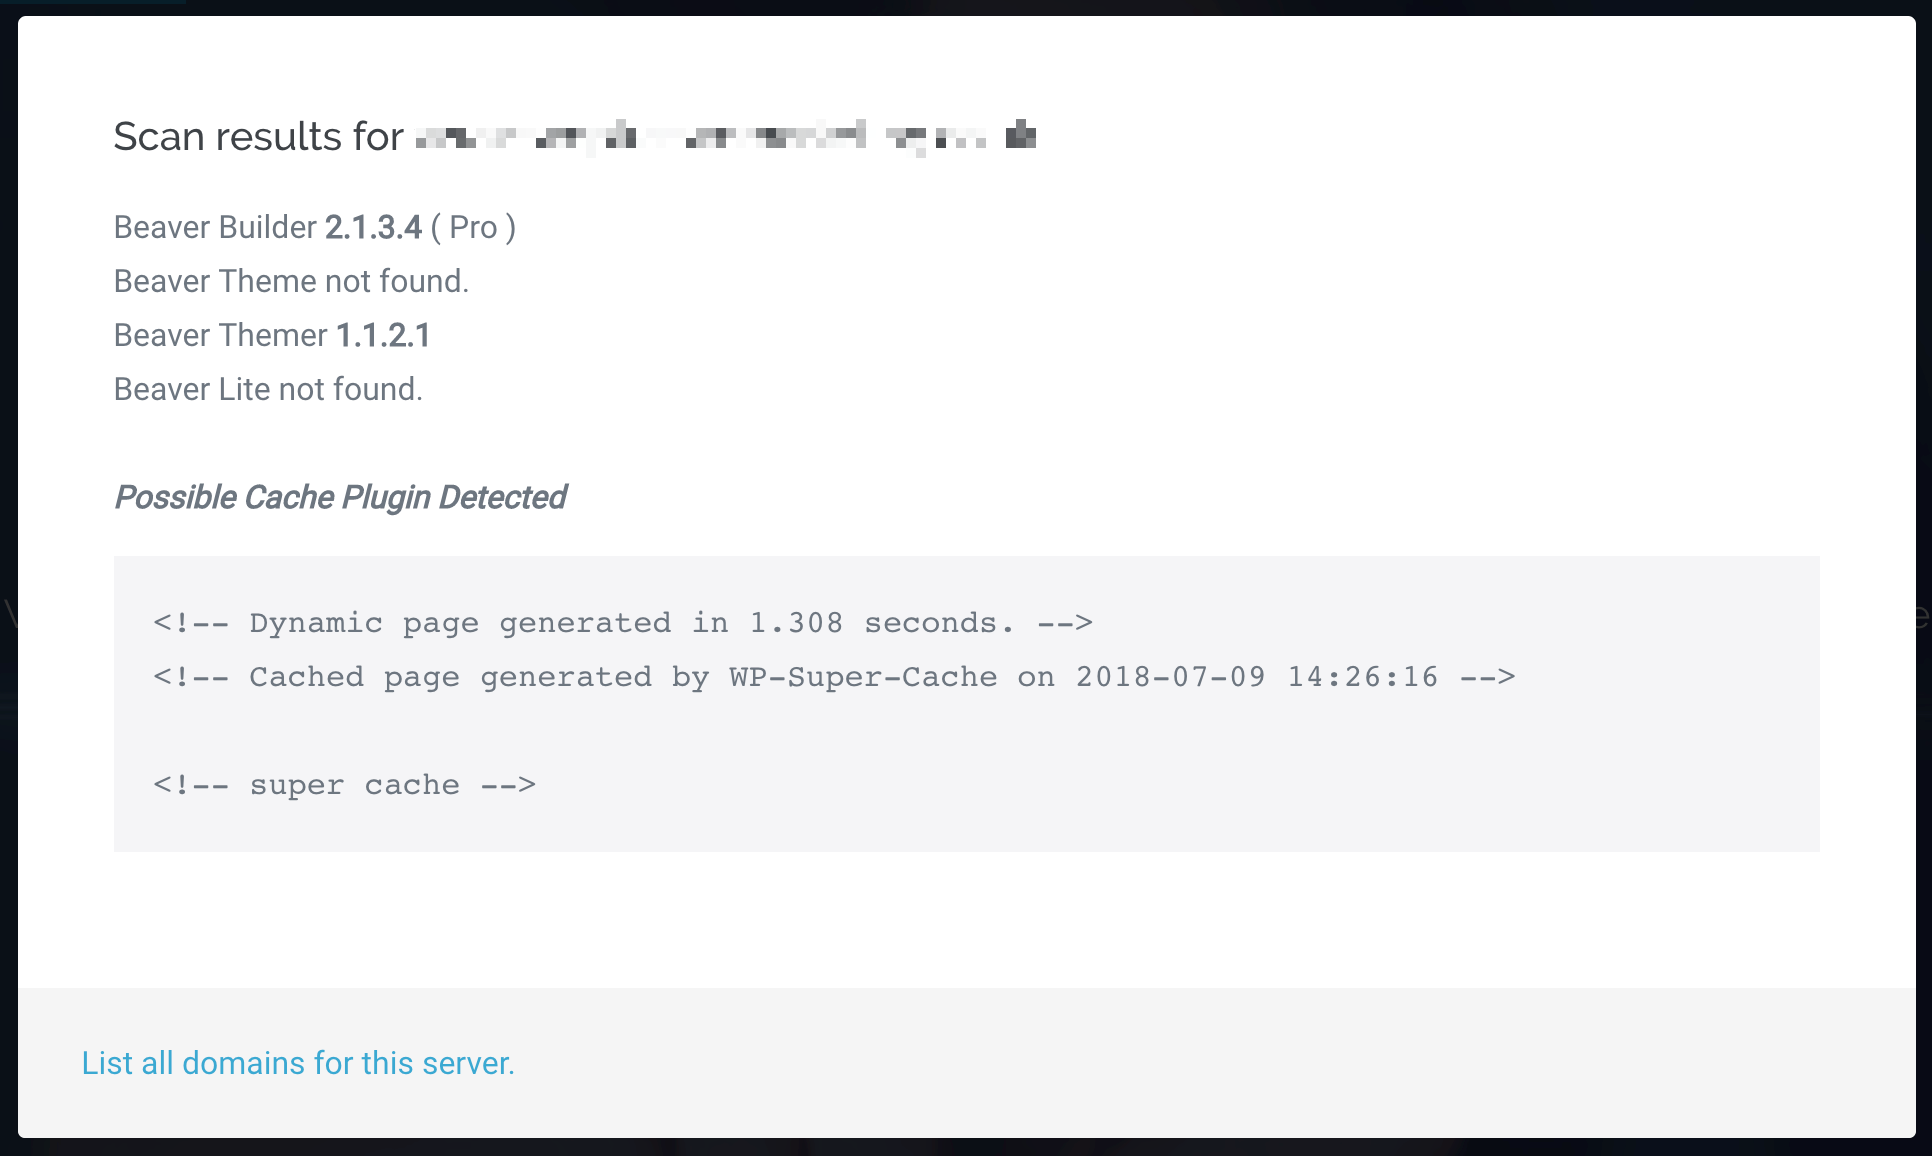This screenshot has height=1156, width=1932.
Task: Click the cached timestamp 2018-07-09 14:26:16
Action: pyautogui.click(x=1256, y=676)
